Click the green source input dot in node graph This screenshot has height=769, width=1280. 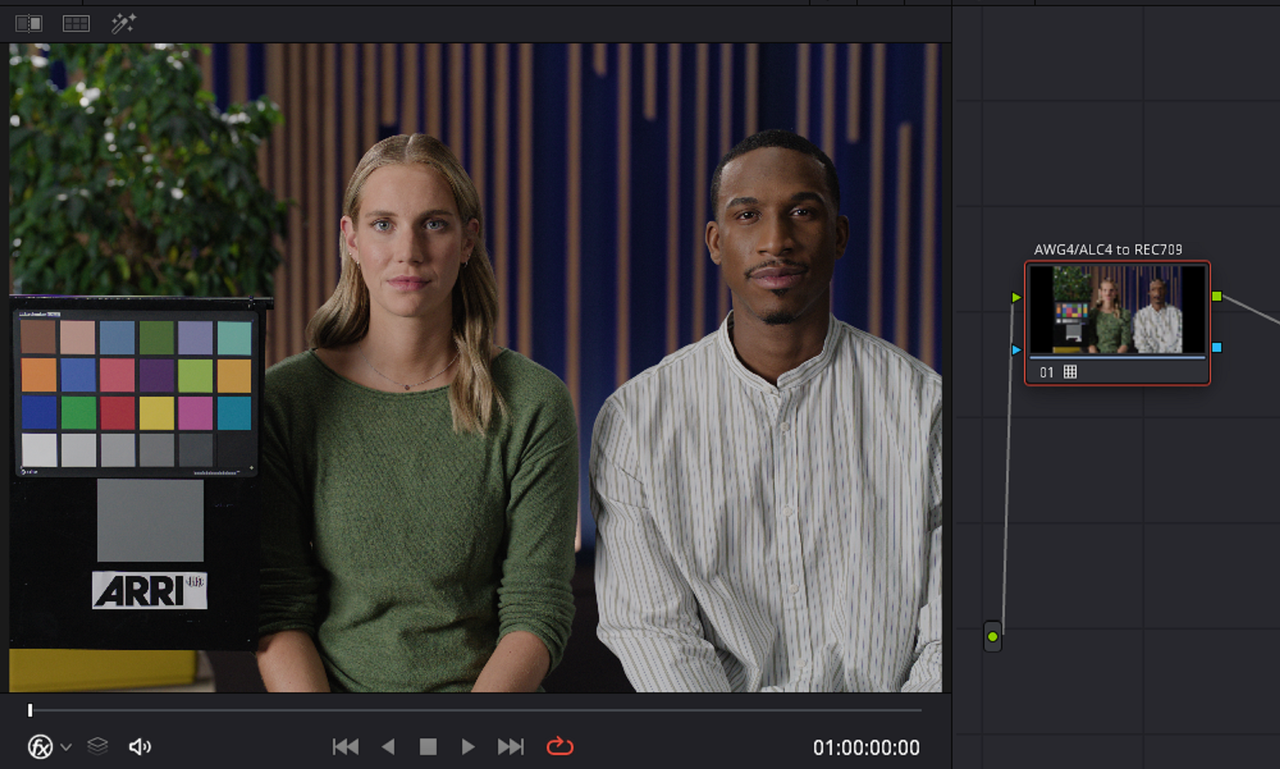[x=992, y=636]
